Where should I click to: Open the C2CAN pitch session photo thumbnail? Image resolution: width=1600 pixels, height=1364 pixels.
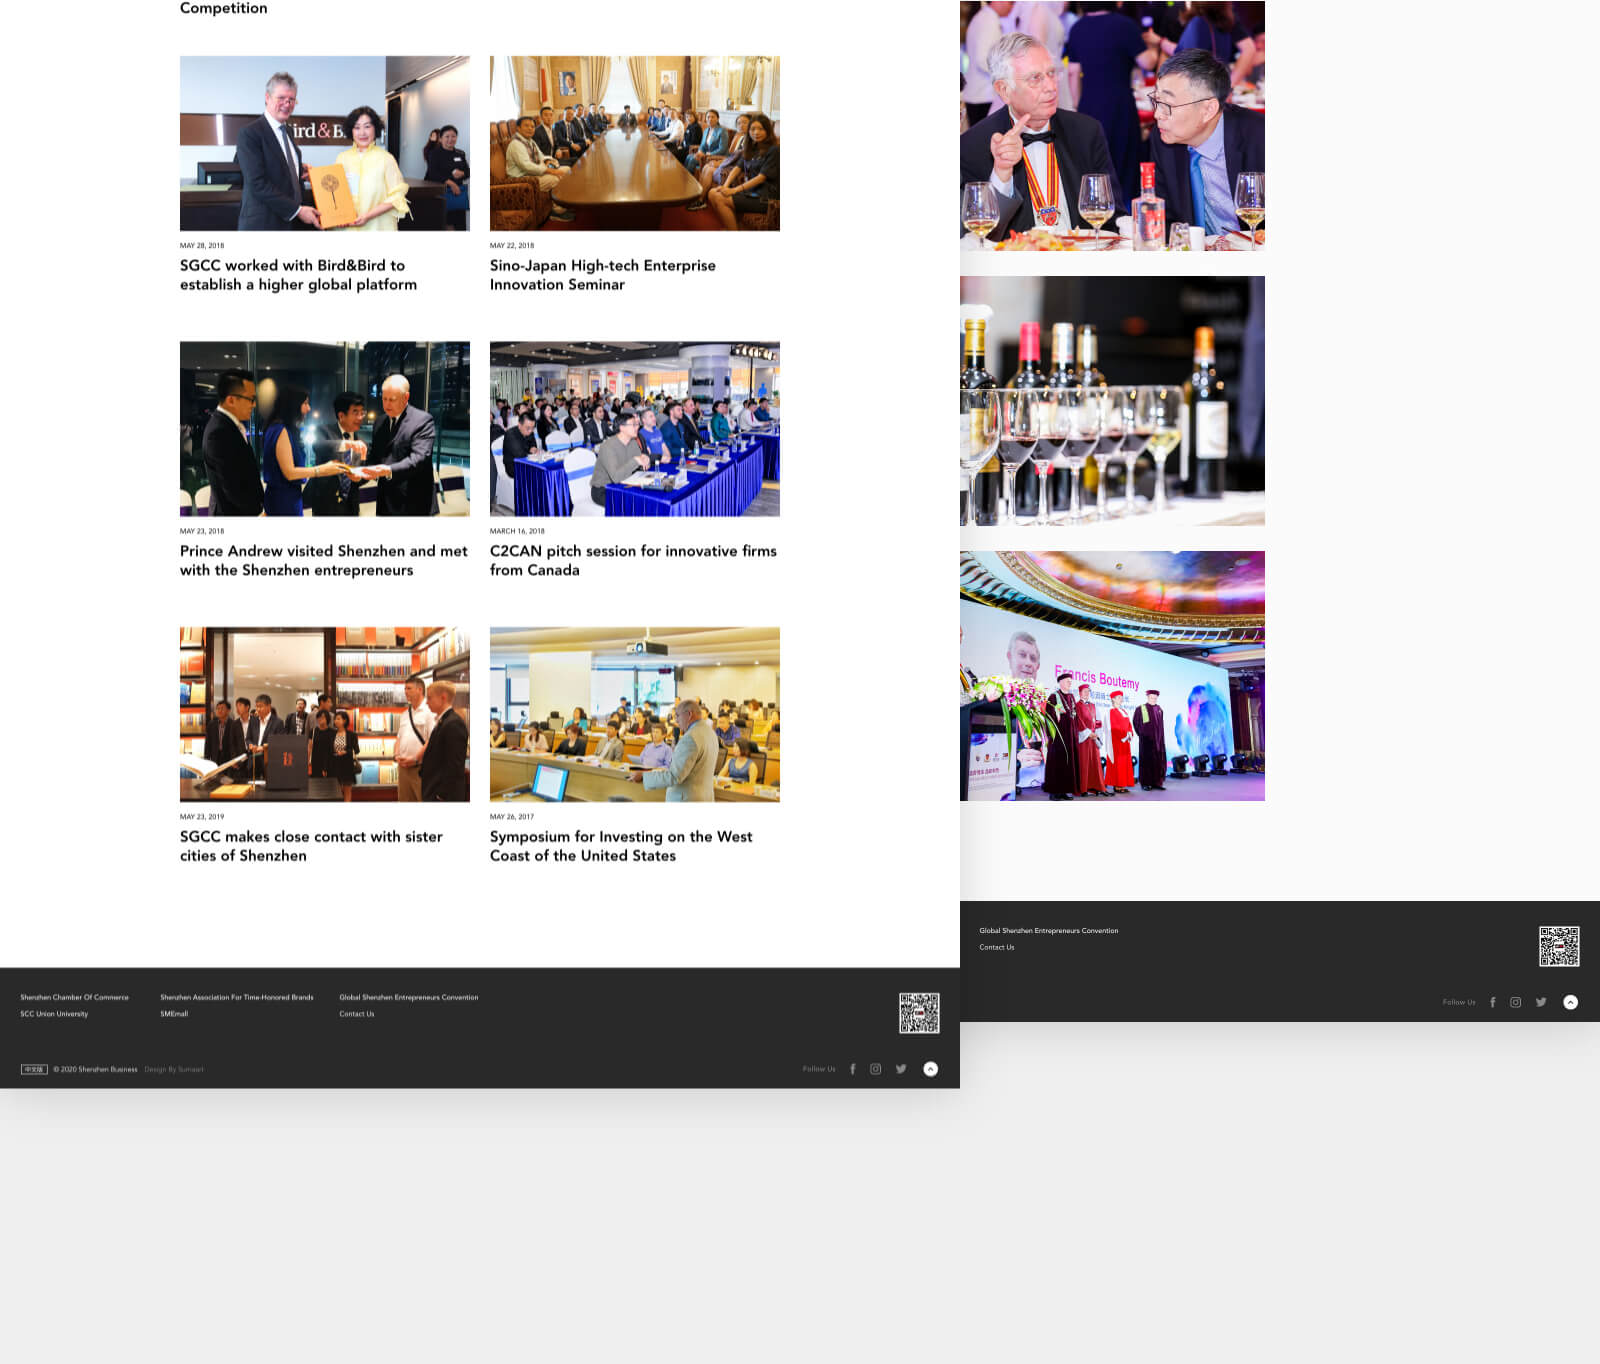point(634,429)
